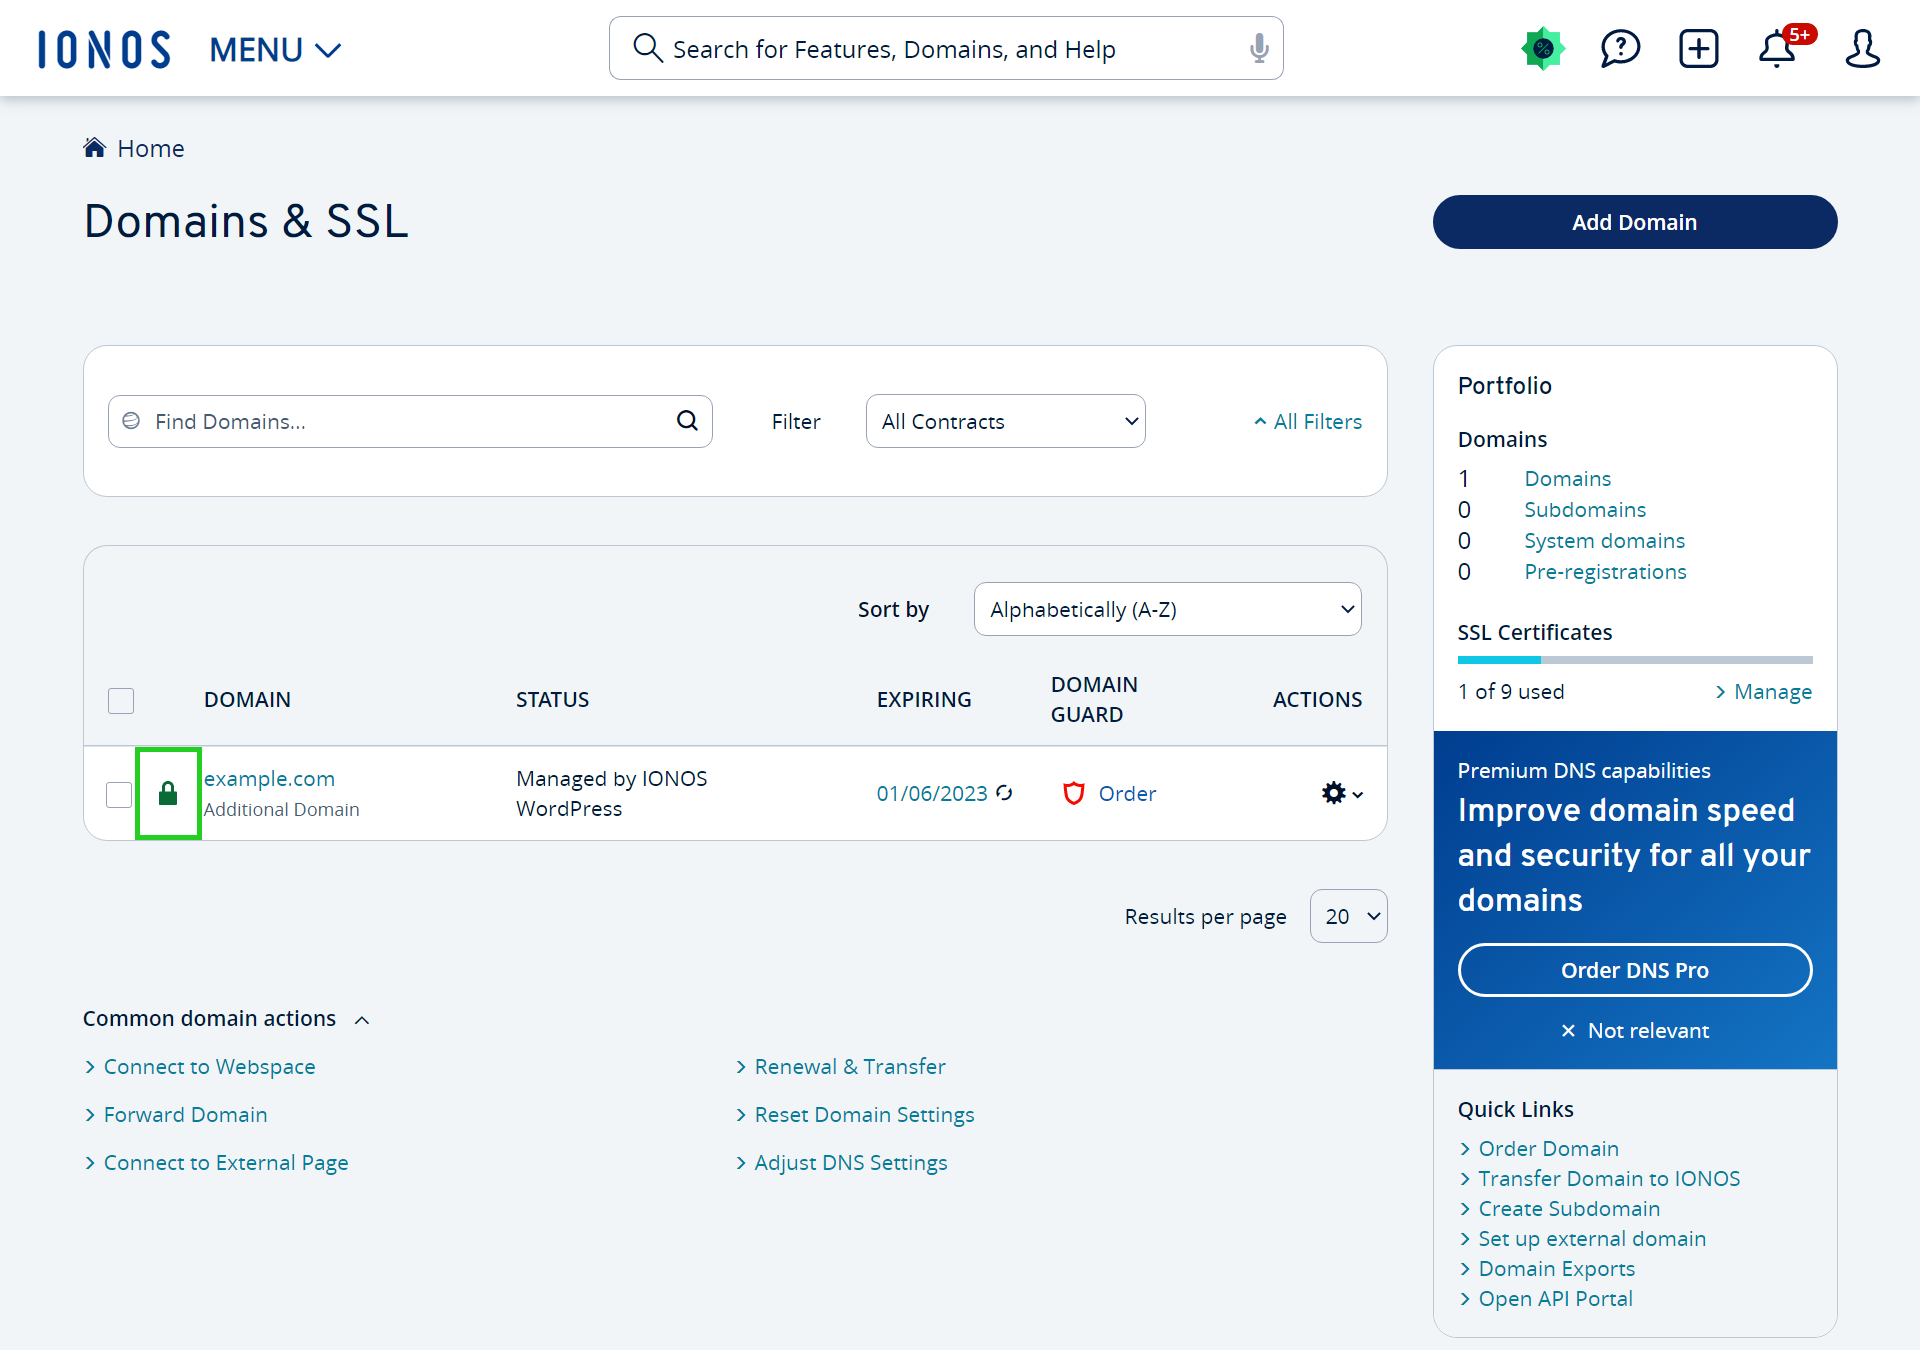Click the SSL Certificates usage progress bar
This screenshot has height=1350, width=1920.
[x=1634, y=660]
